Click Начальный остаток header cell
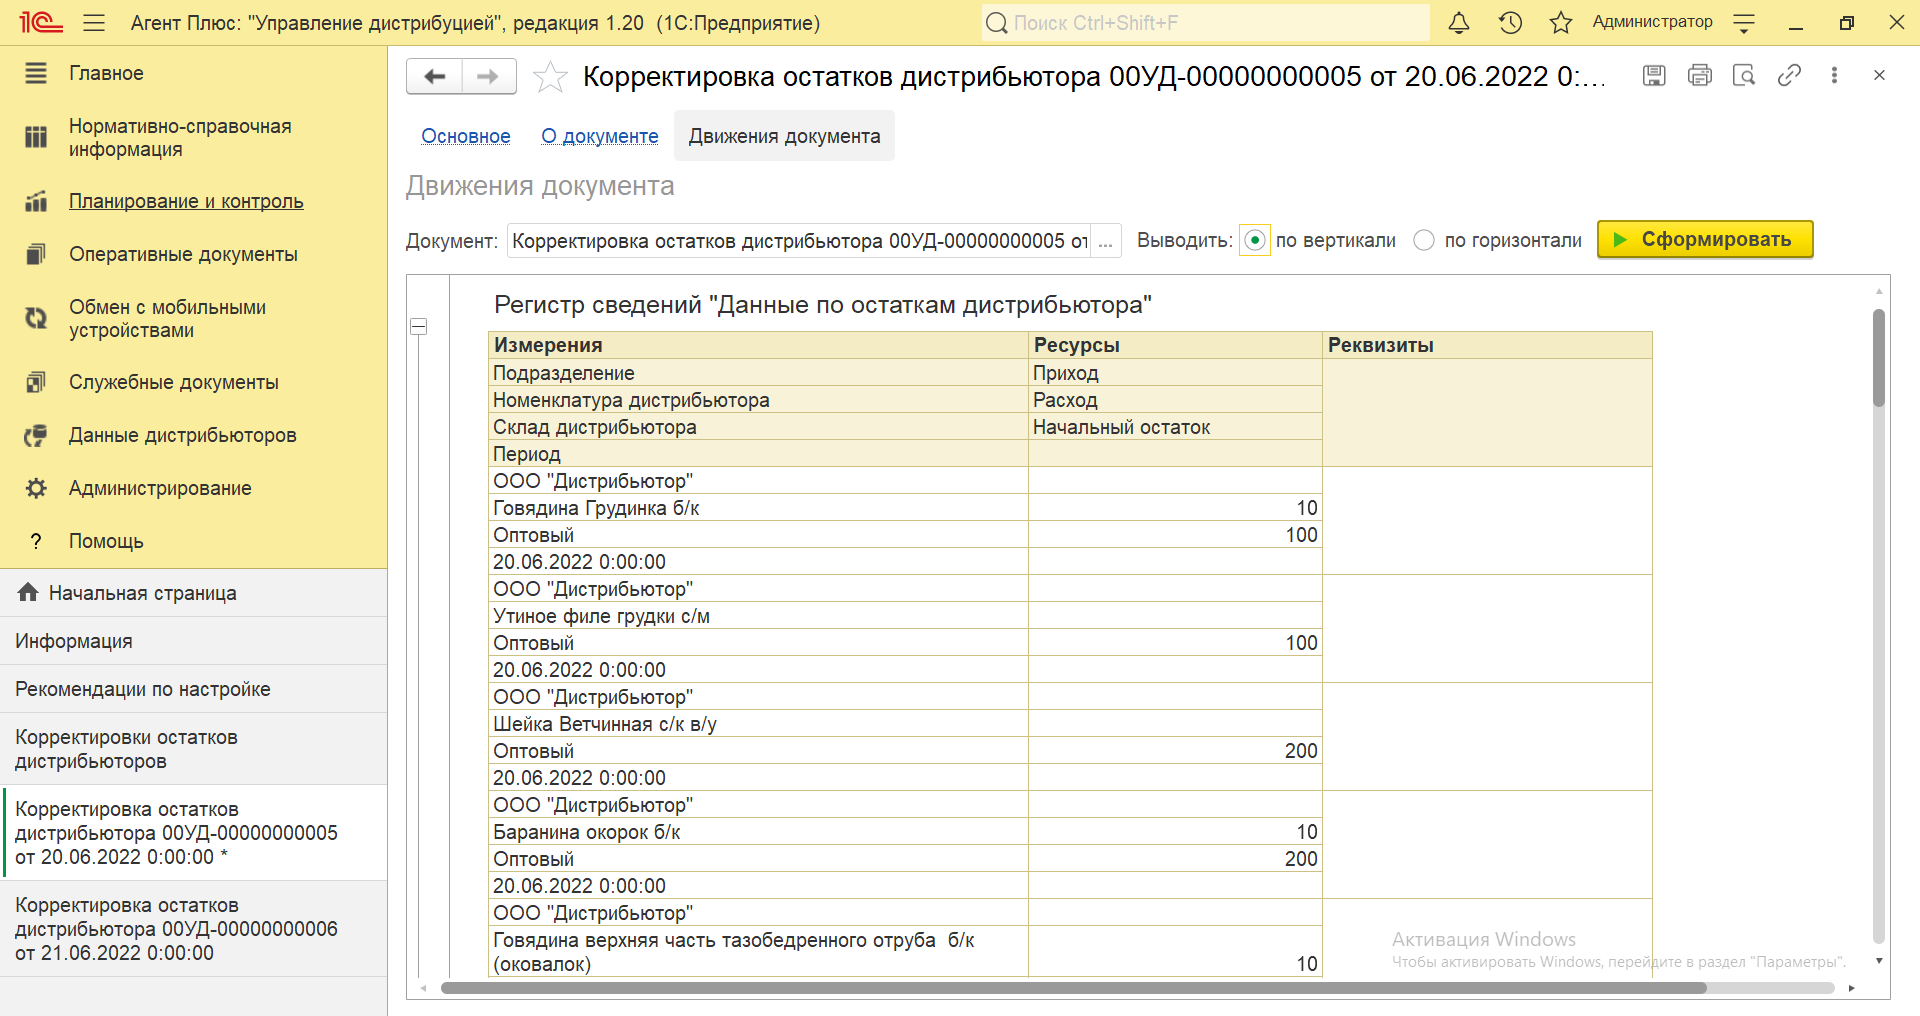Viewport: 1920px width, 1016px height. [1175, 427]
